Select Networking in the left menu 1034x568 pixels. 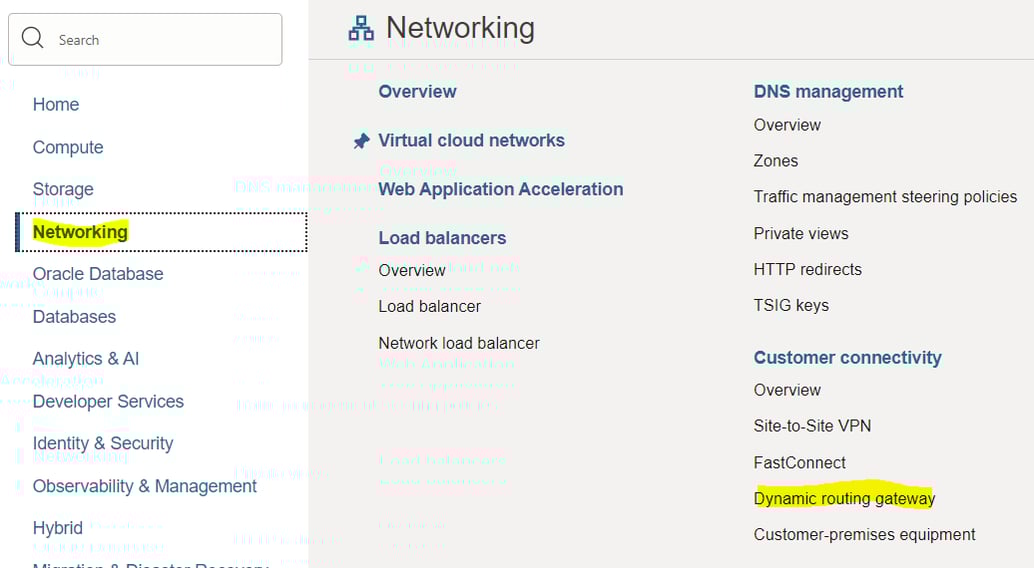(x=80, y=232)
